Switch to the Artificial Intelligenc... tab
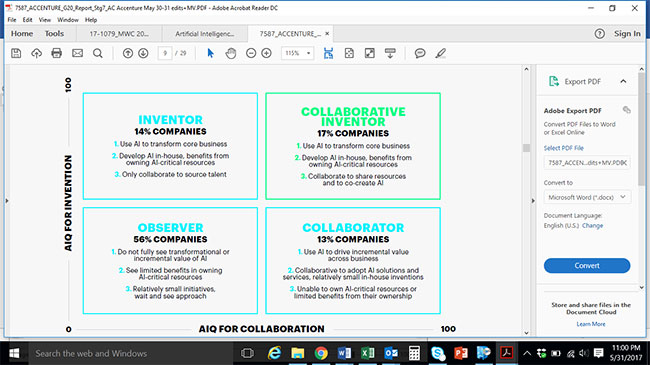The image size is (650, 365). click(x=204, y=34)
